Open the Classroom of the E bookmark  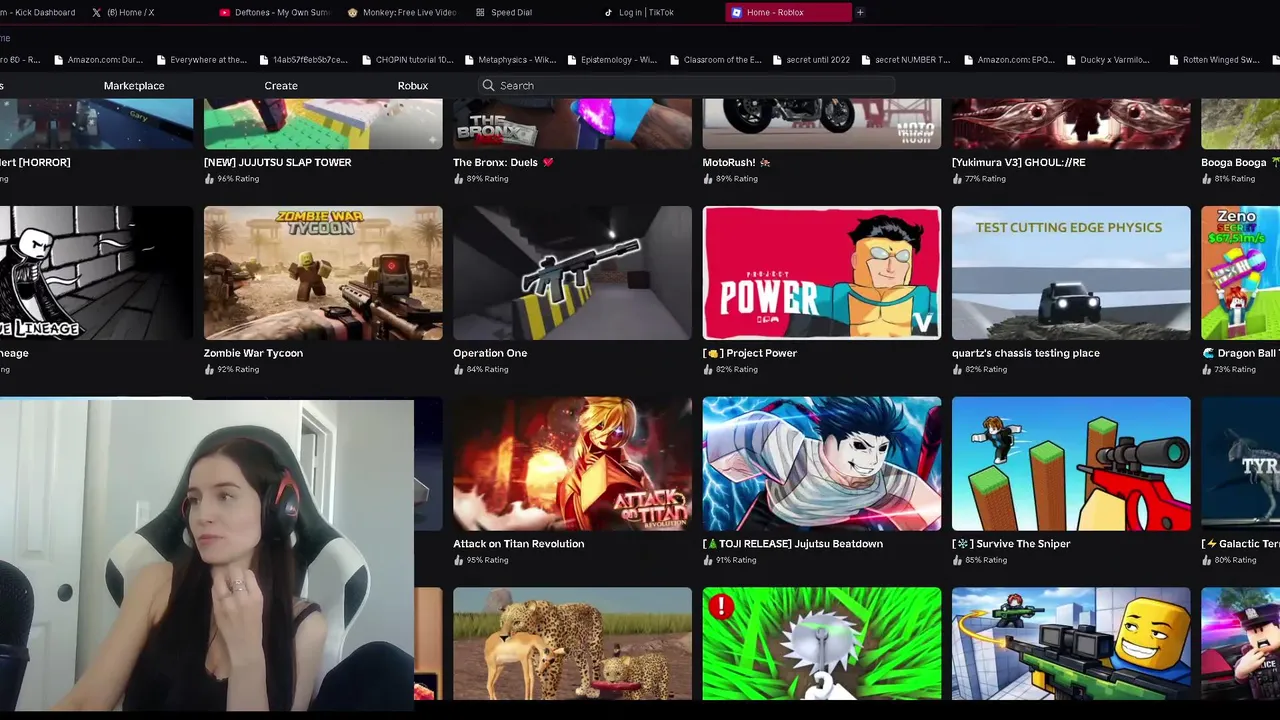[x=715, y=60]
